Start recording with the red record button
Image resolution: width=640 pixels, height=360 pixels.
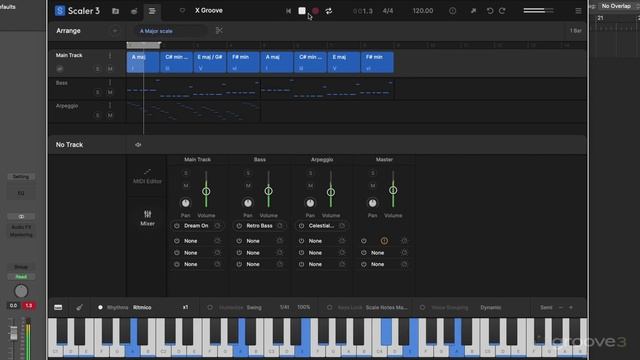click(x=315, y=11)
